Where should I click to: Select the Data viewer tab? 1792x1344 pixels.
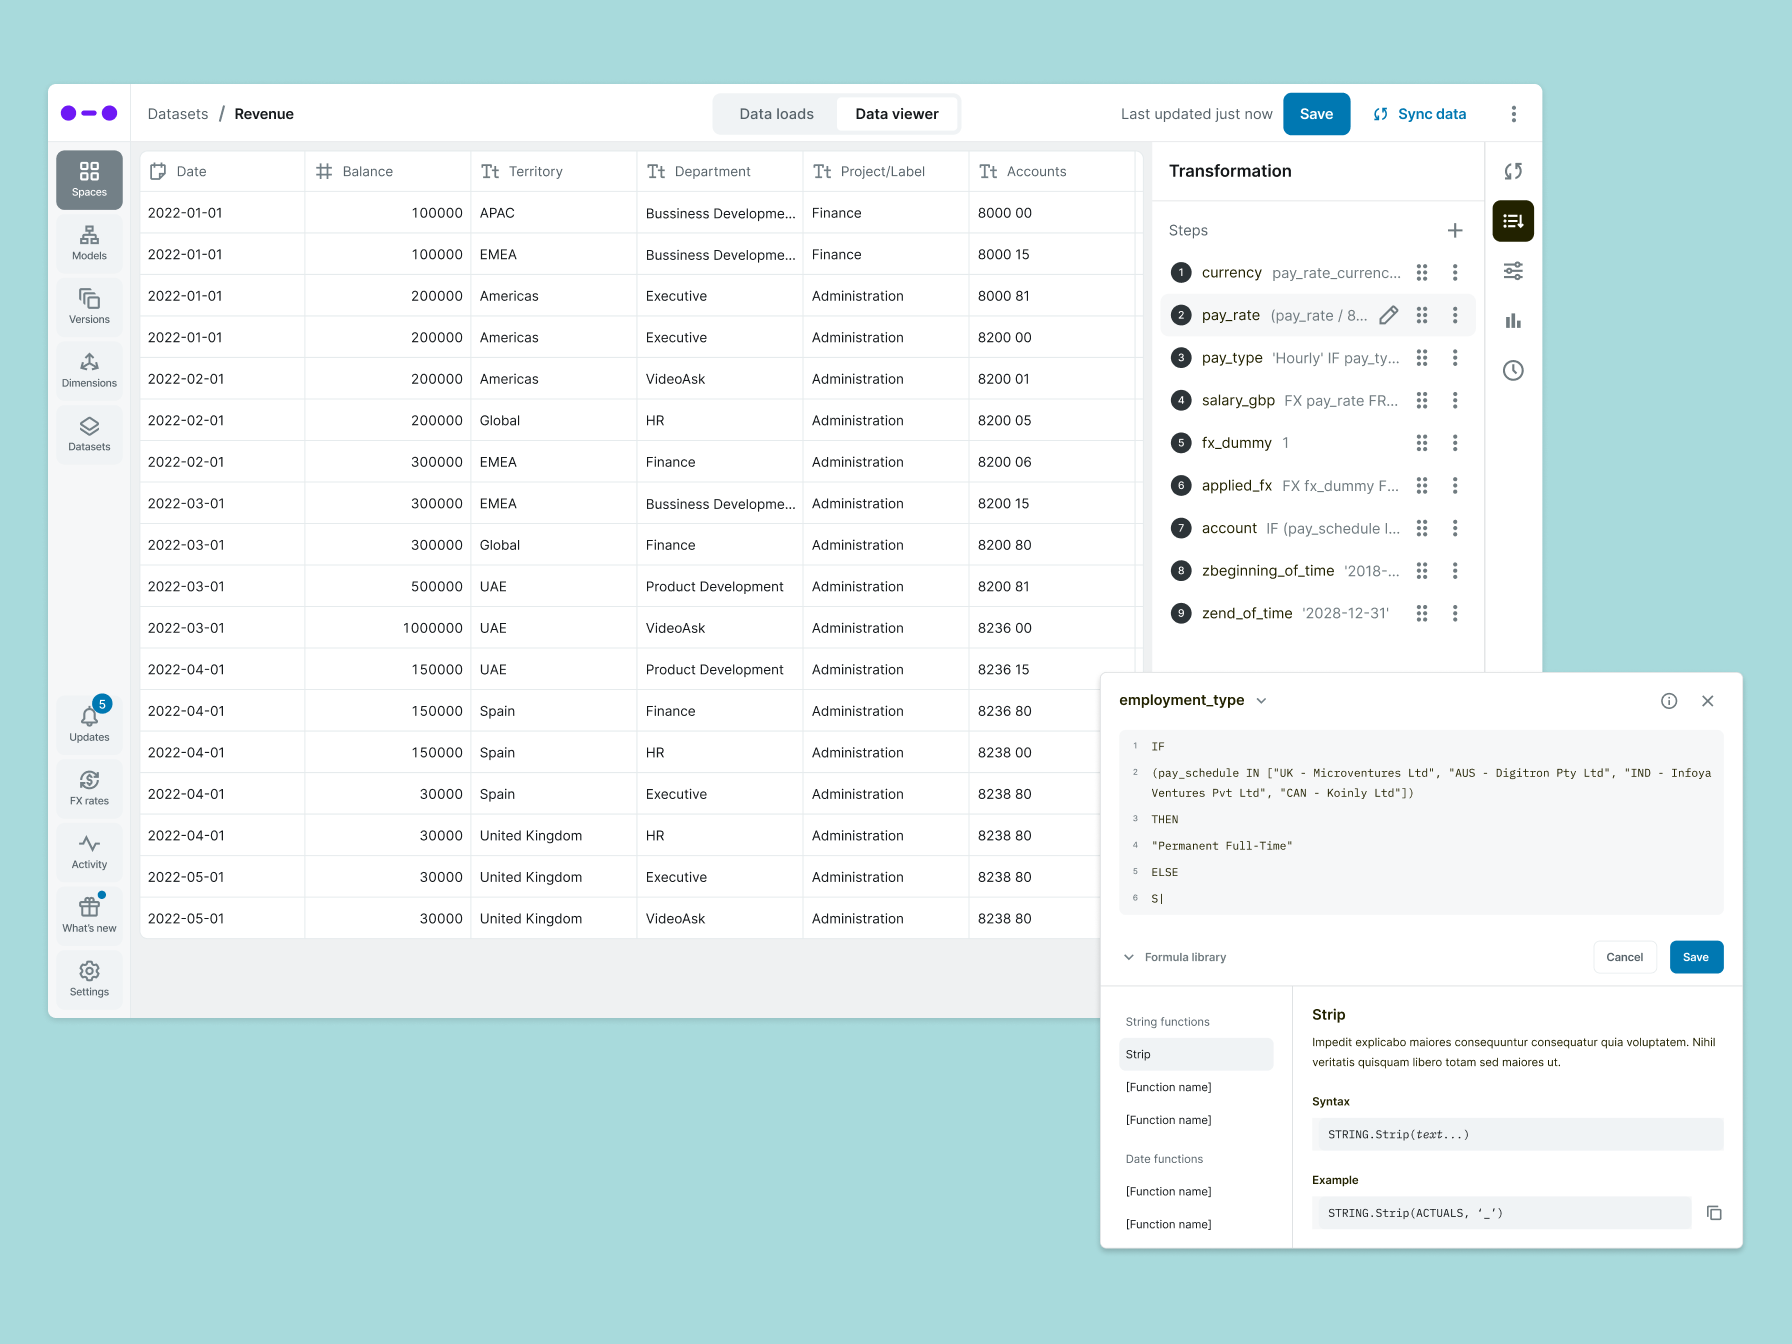tap(896, 114)
